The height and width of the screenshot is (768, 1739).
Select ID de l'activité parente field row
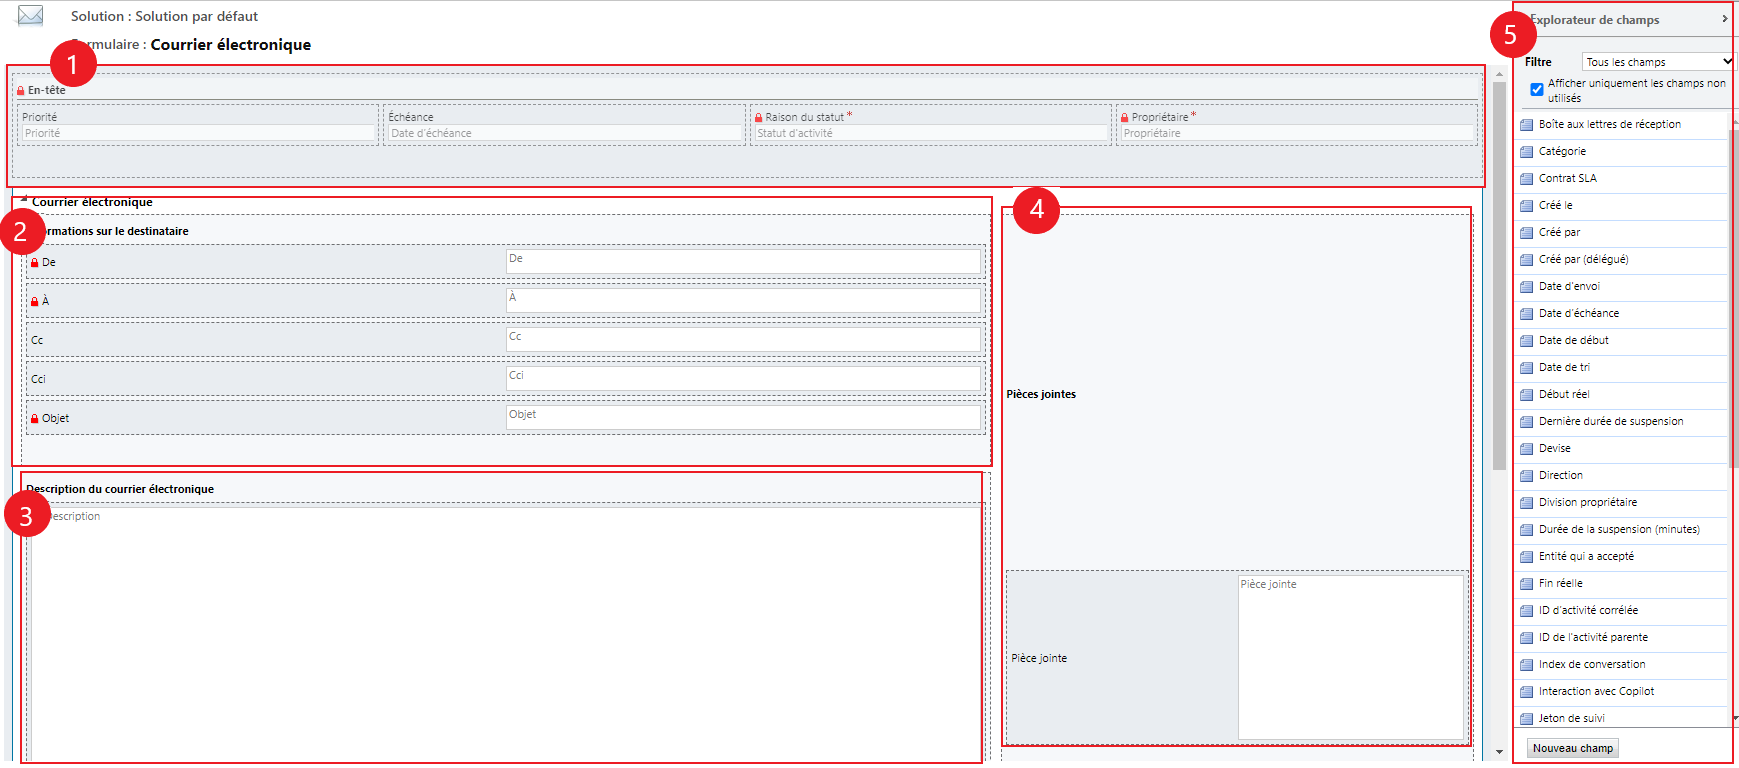[x=1621, y=638]
